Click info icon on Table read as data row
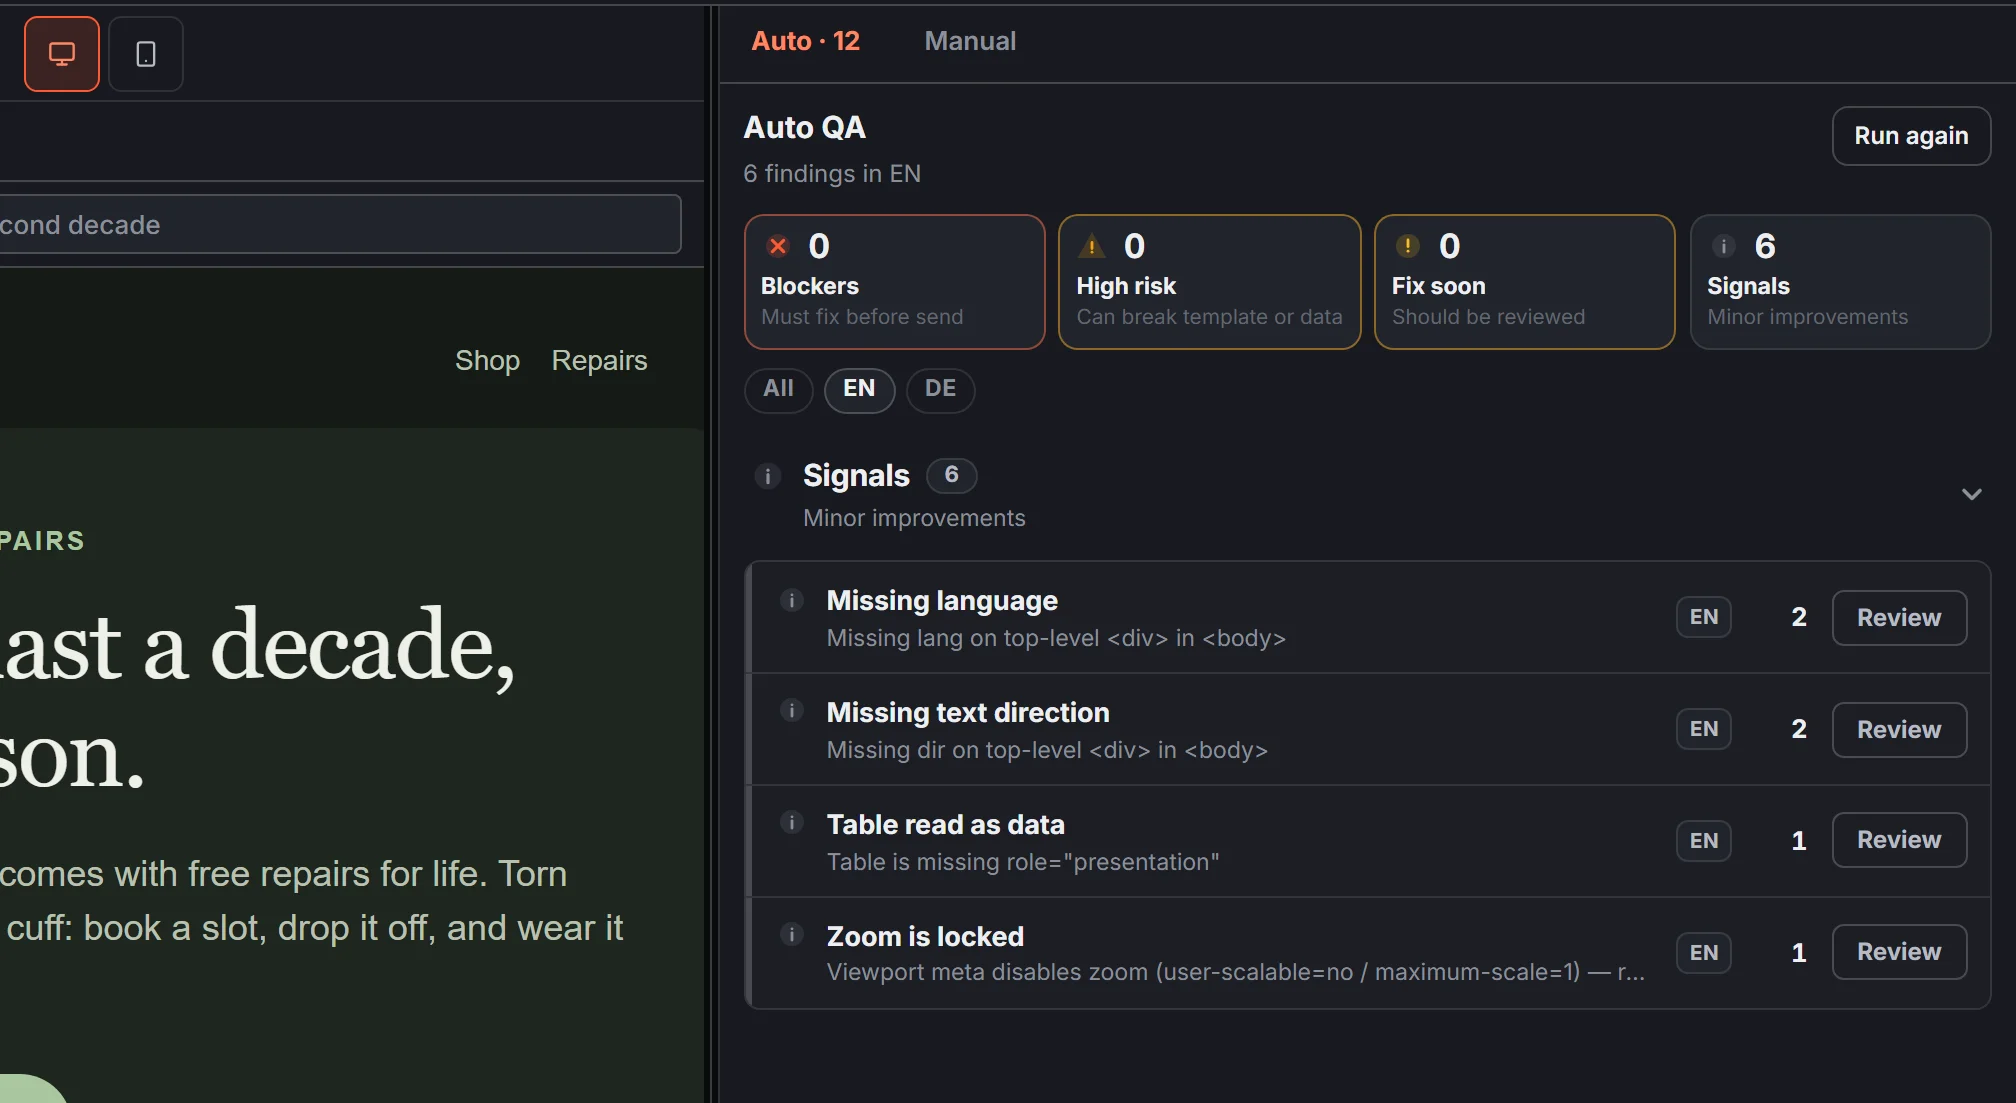The image size is (2016, 1103). click(791, 823)
